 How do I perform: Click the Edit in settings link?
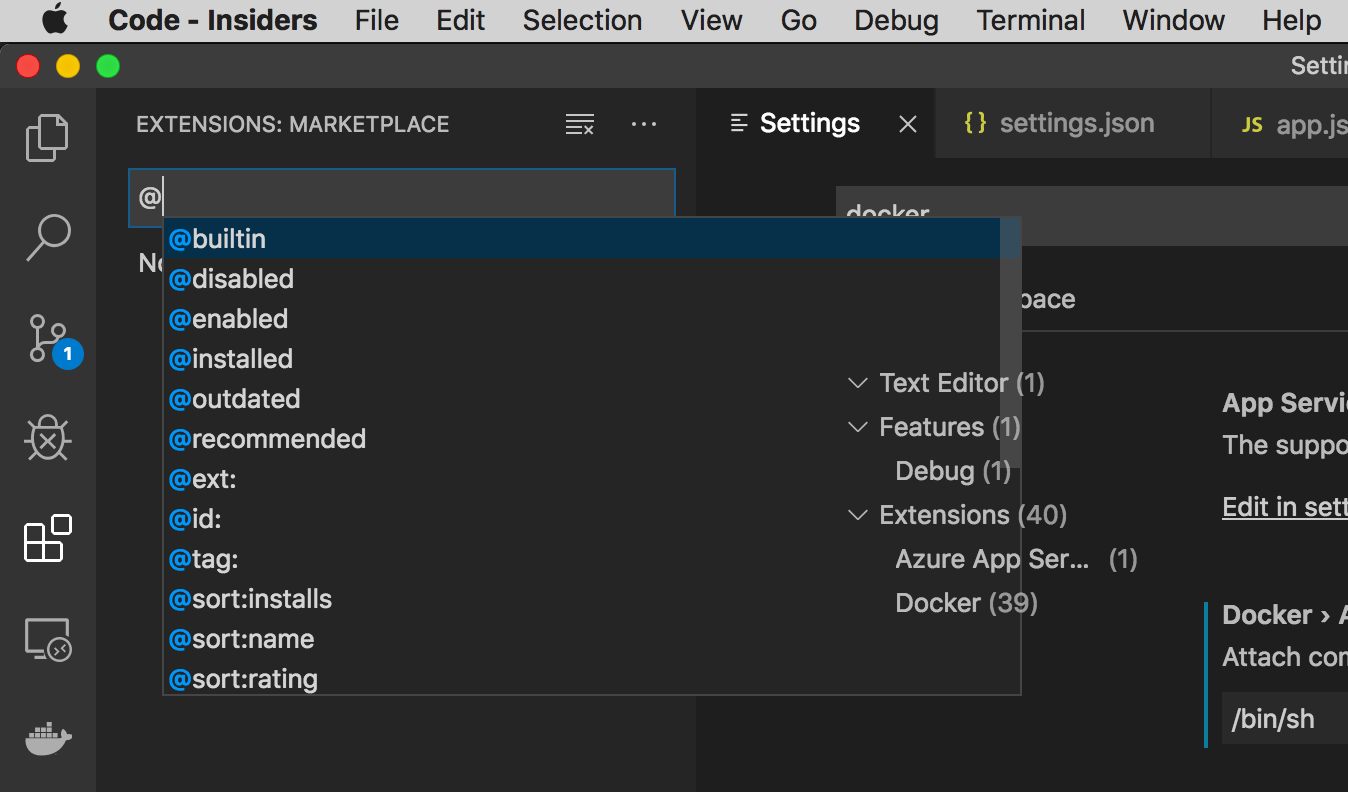(x=1285, y=507)
